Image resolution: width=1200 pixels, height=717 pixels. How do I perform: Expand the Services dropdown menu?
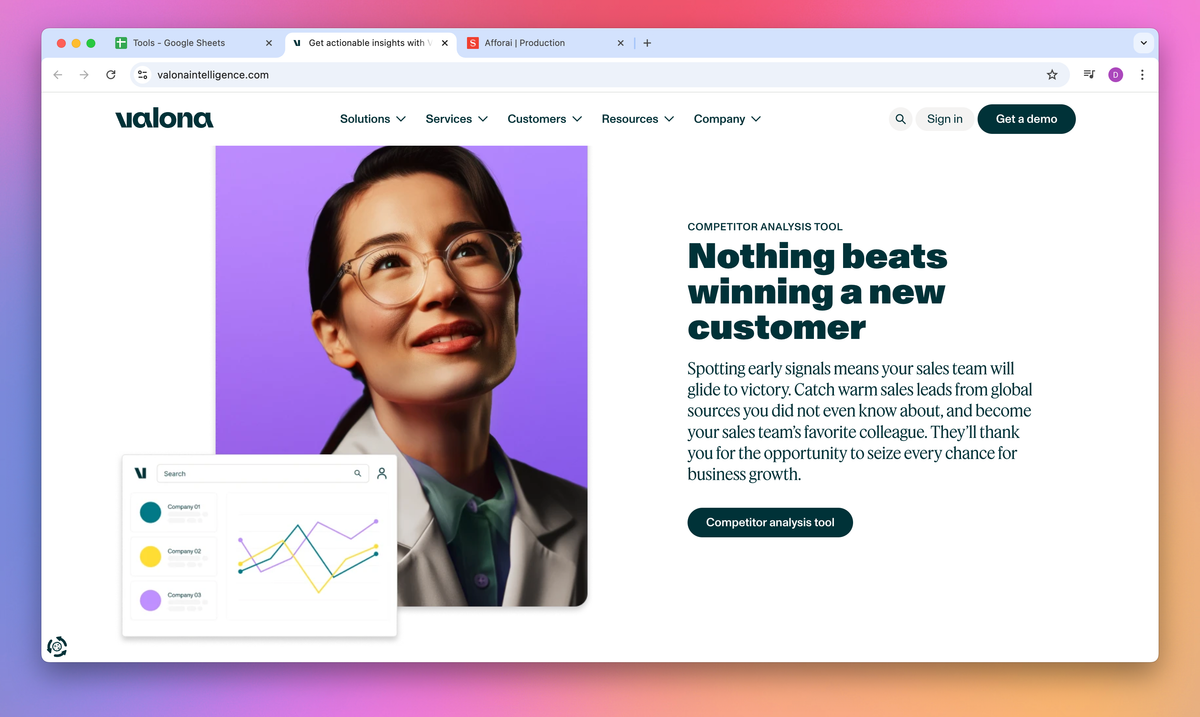(x=457, y=119)
